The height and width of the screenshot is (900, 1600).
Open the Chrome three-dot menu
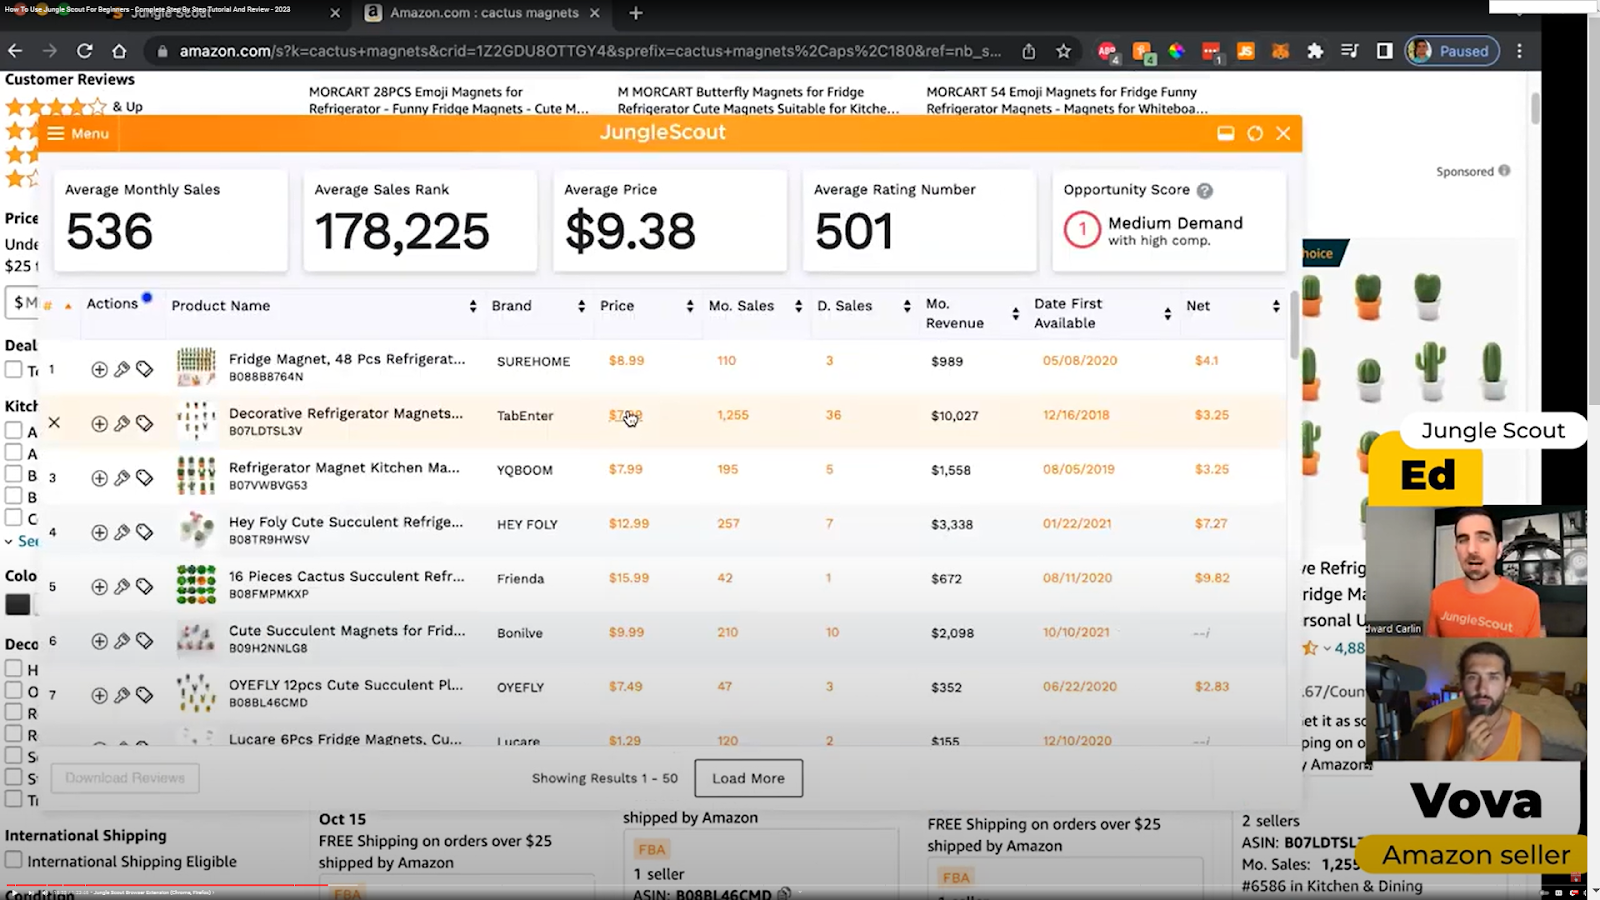tap(1519, 51)
